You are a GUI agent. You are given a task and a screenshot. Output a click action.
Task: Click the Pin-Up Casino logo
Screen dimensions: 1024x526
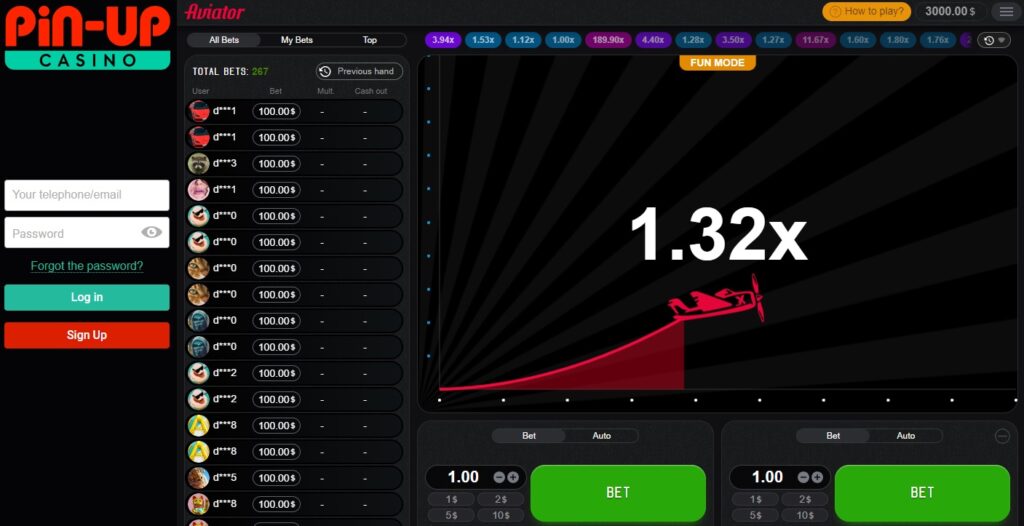(x=88, y=36)
